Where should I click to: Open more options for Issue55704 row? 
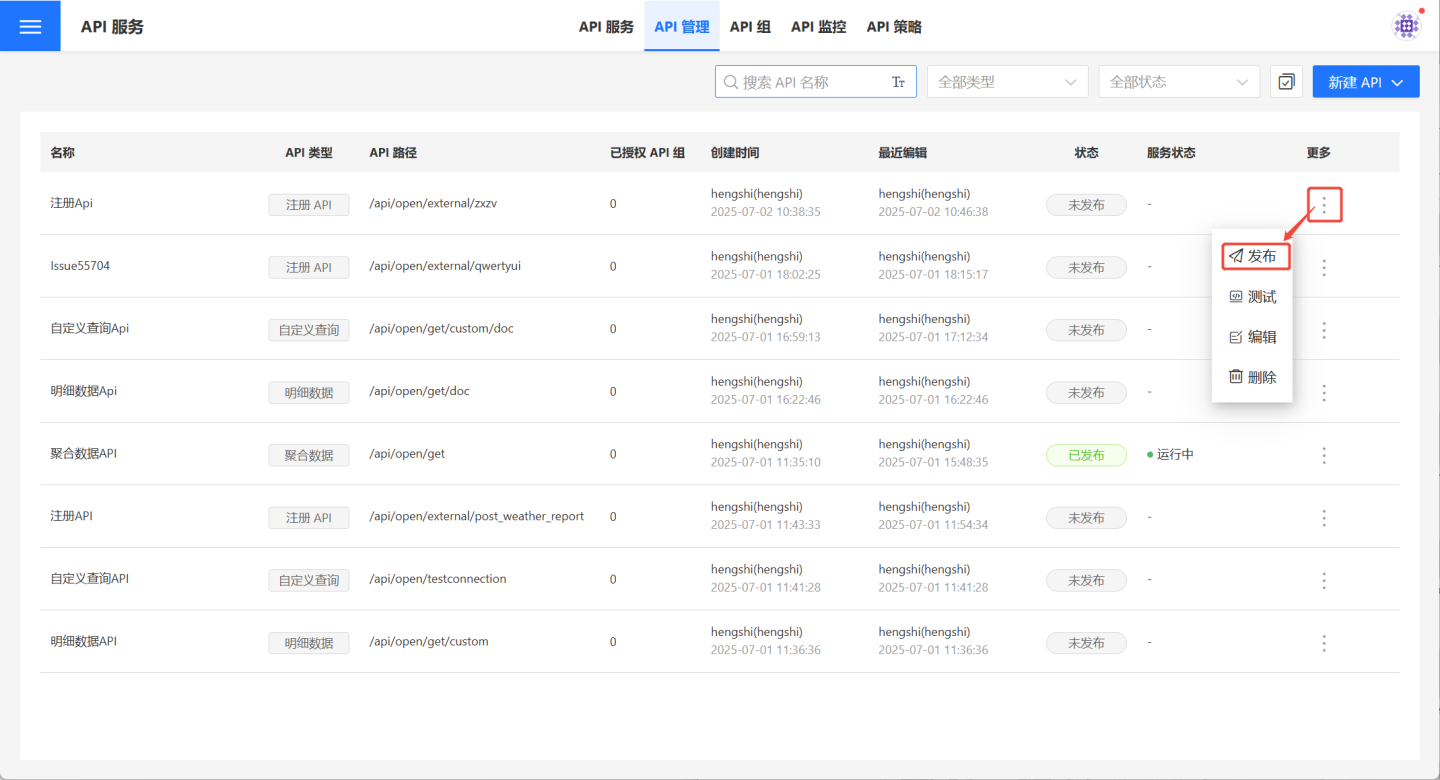click(x=1324, y=268)
